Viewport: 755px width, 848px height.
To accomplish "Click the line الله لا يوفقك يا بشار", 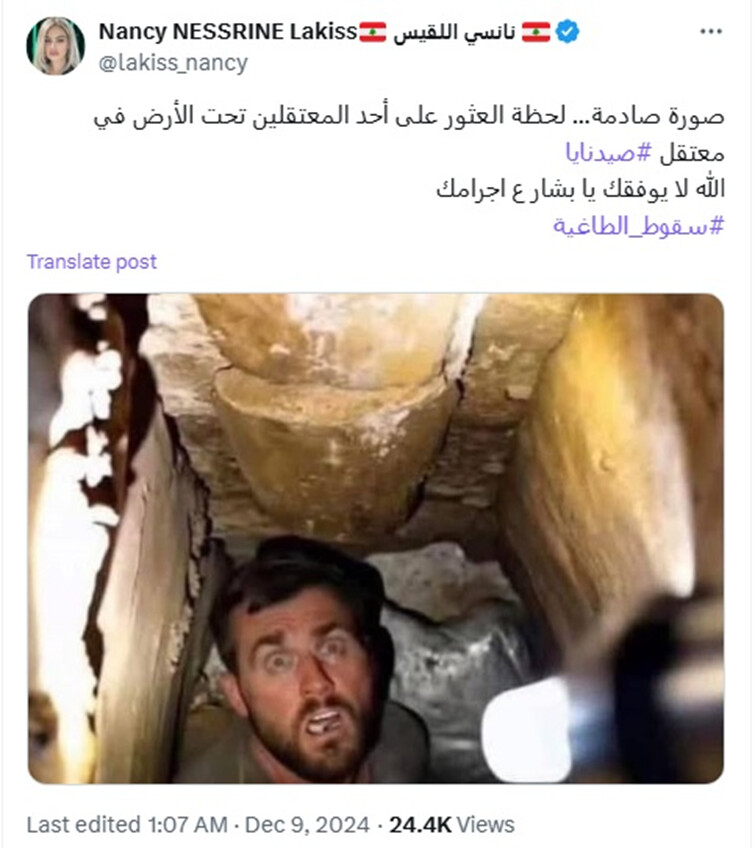I will pos(580,189).
